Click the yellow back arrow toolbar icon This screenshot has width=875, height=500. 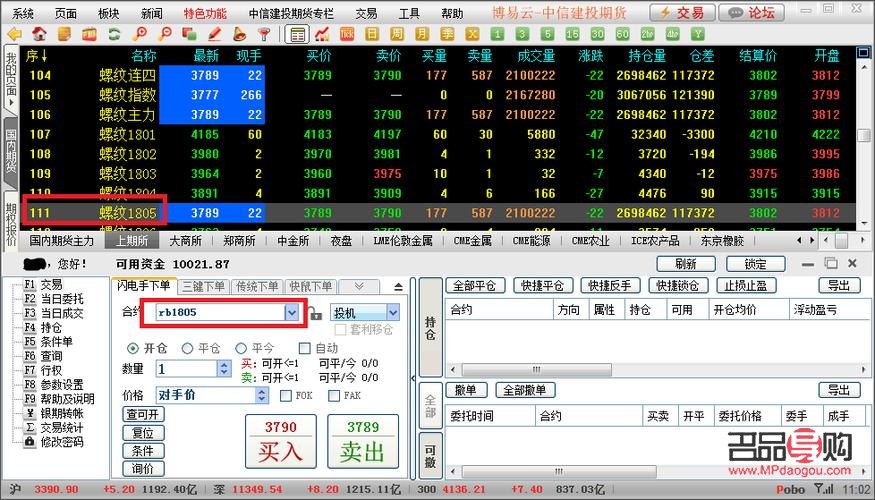(x=14, y=35)
